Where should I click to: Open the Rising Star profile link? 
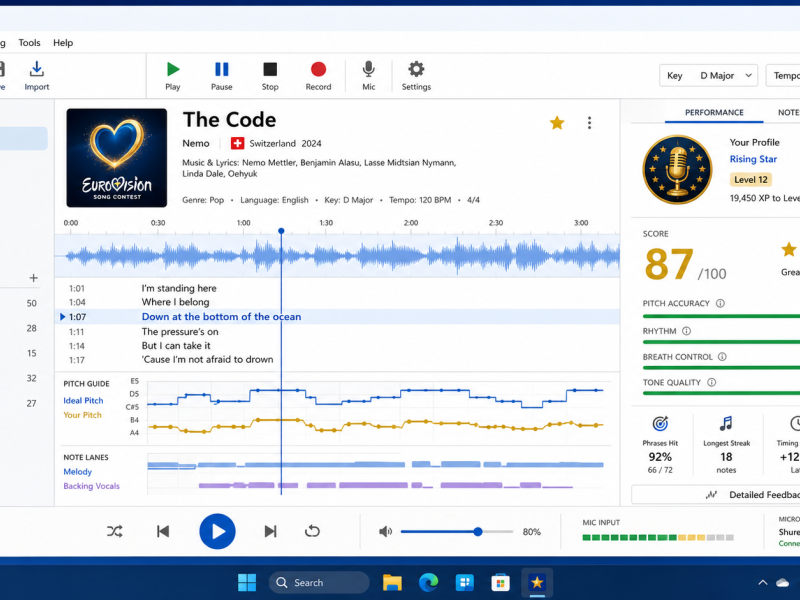[x=753, y=159]
